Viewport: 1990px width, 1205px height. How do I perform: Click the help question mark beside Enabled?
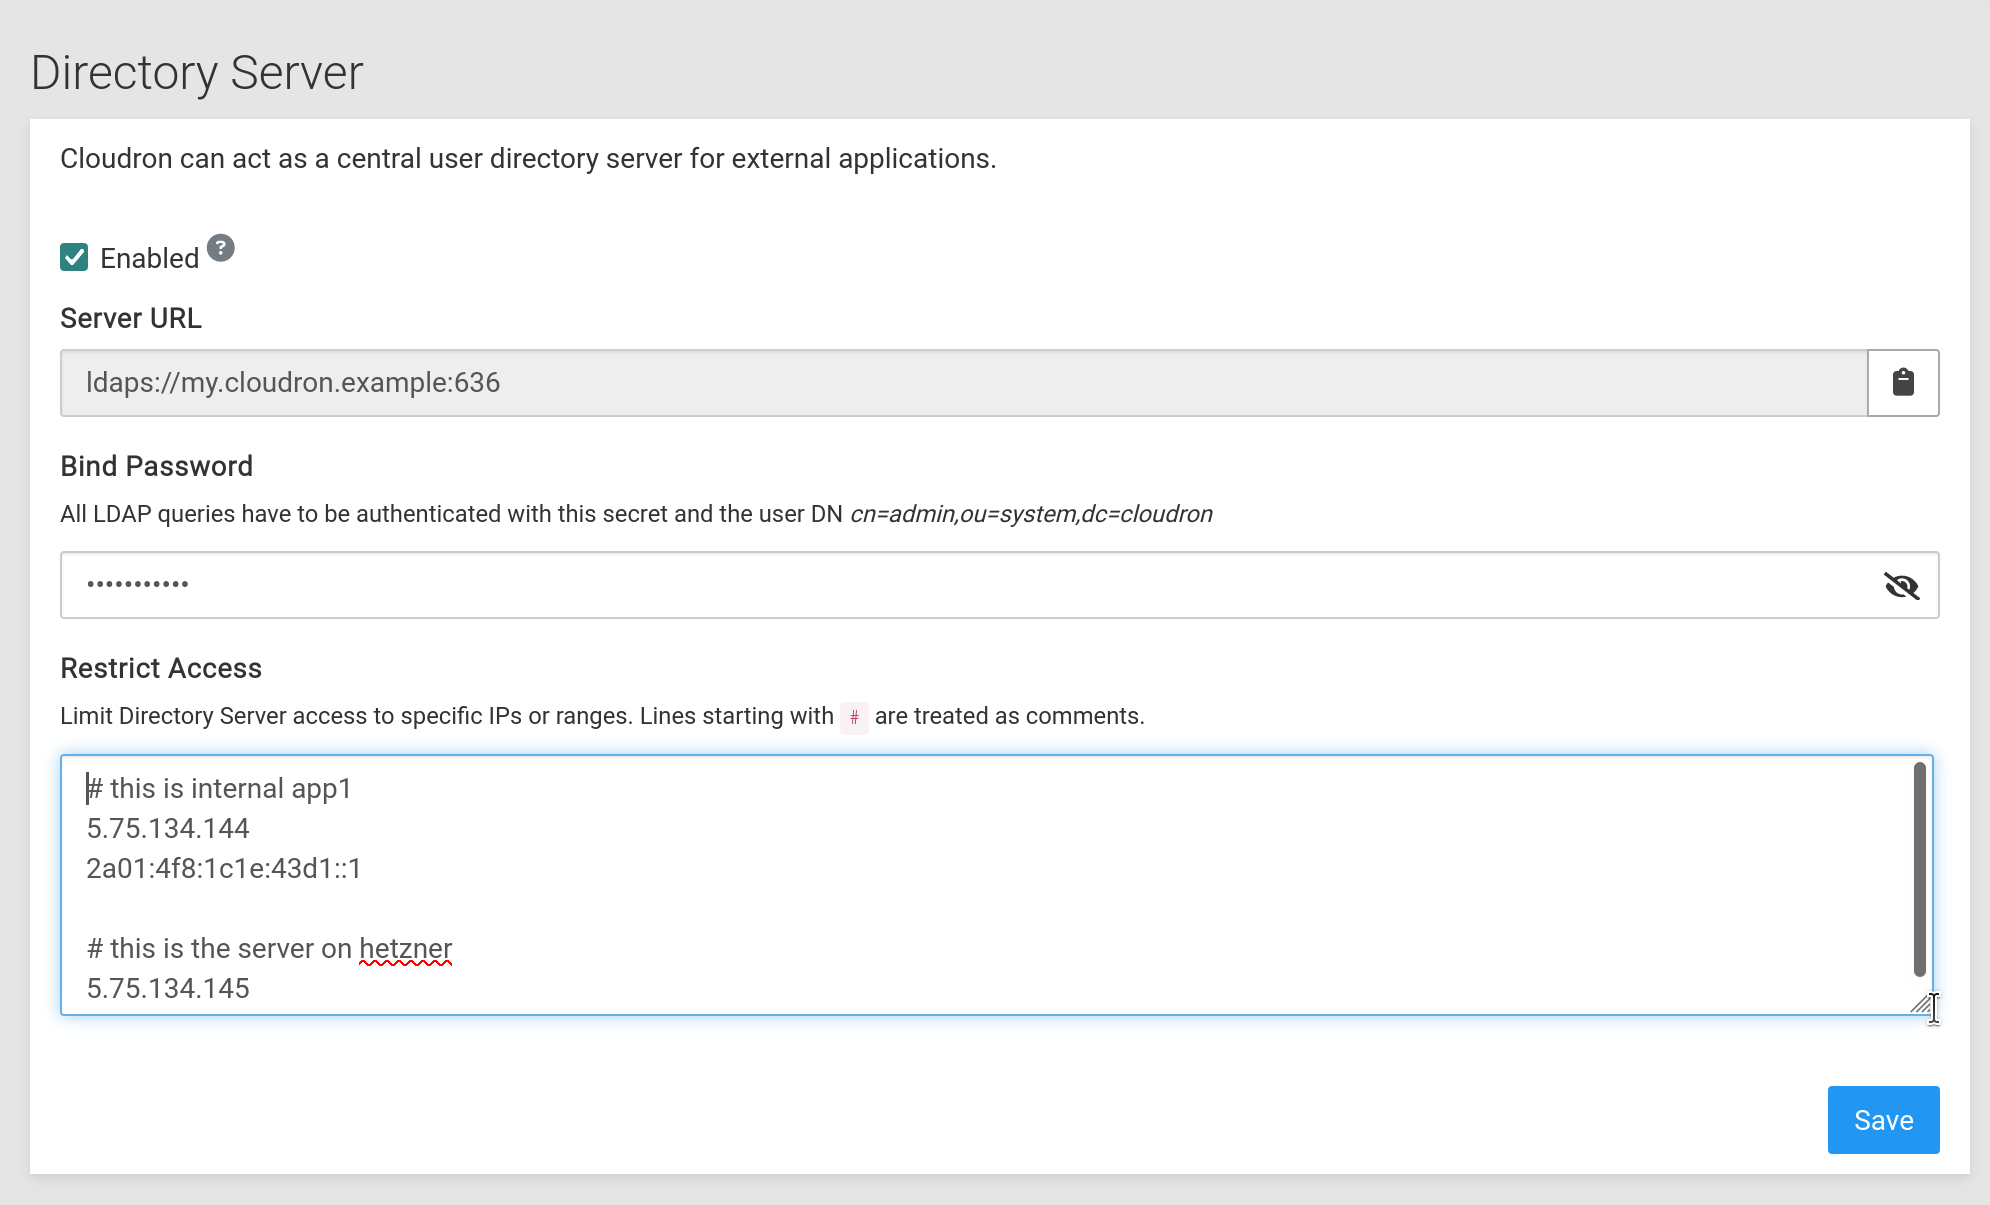221,248
